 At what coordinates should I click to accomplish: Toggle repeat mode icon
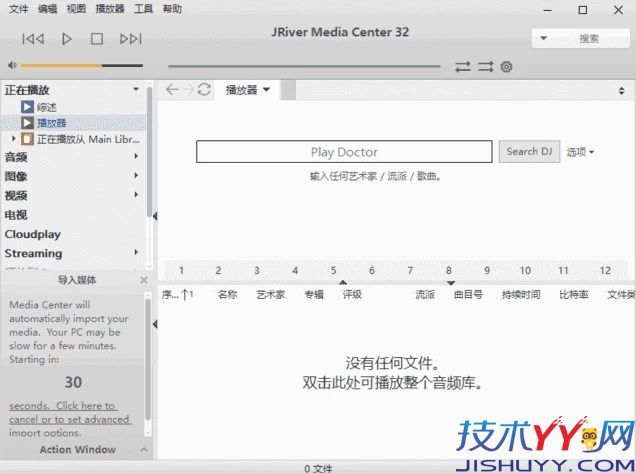[x=462, y=67]
